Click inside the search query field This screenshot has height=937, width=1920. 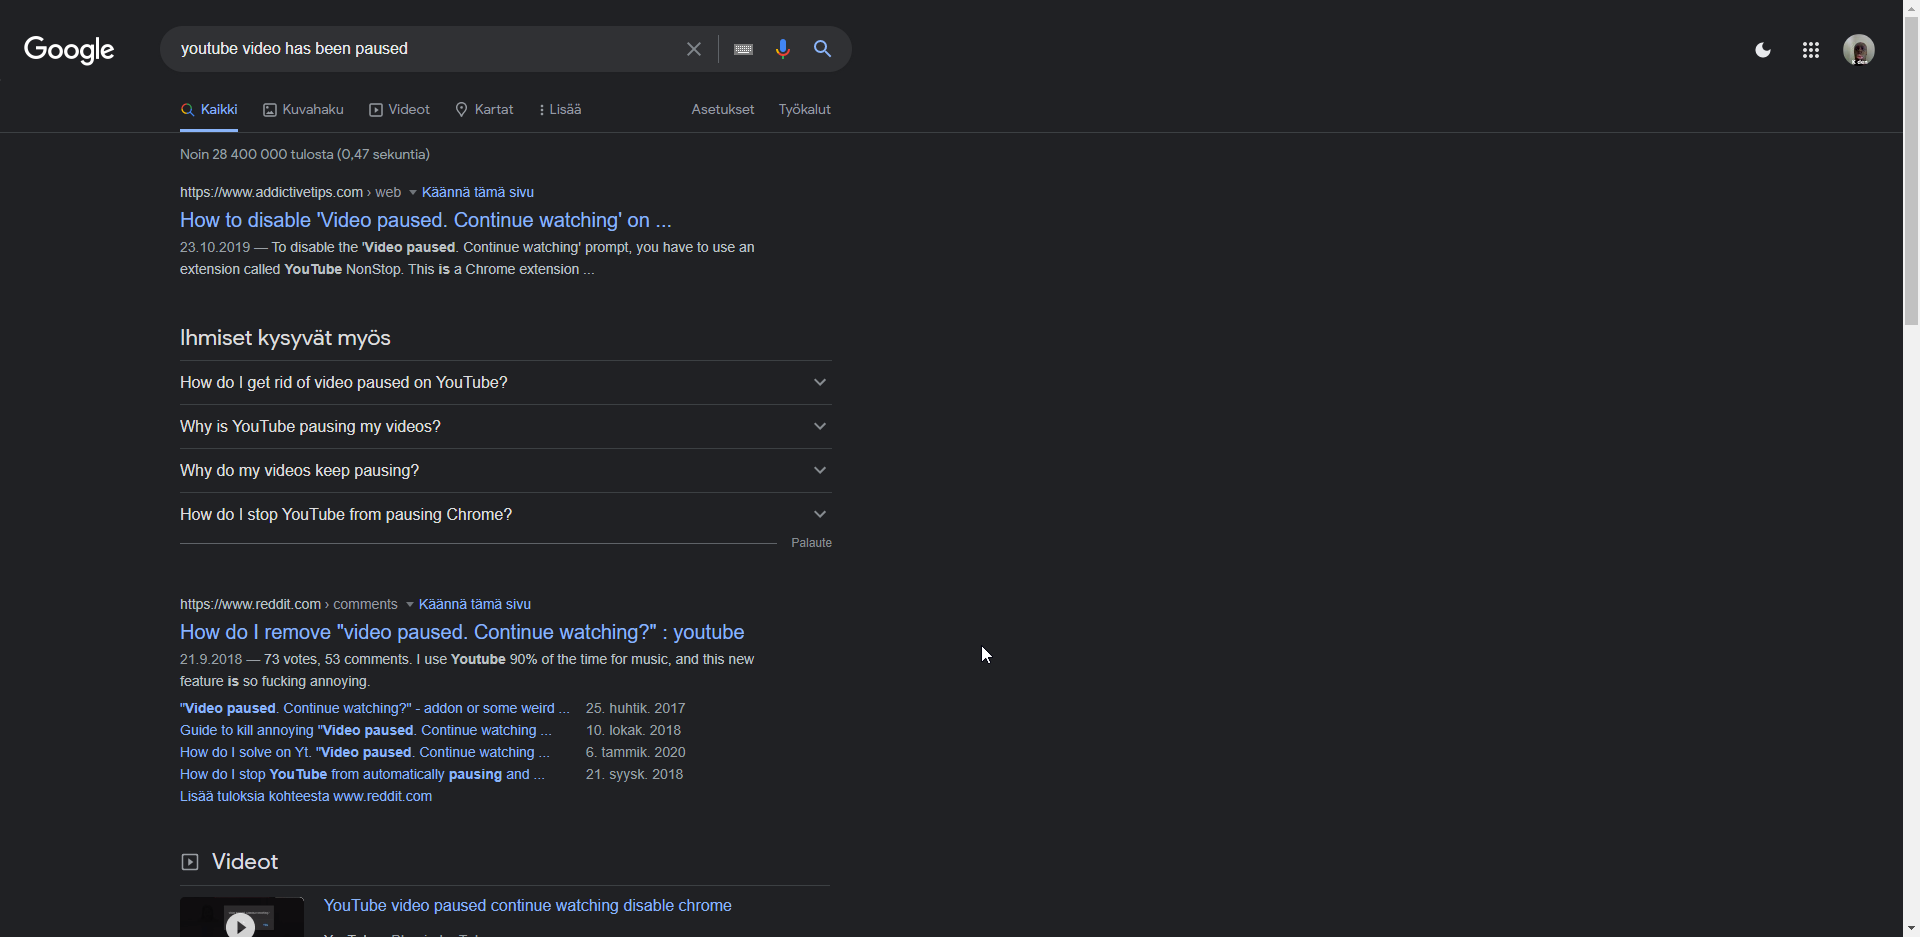tap(420, 49)
